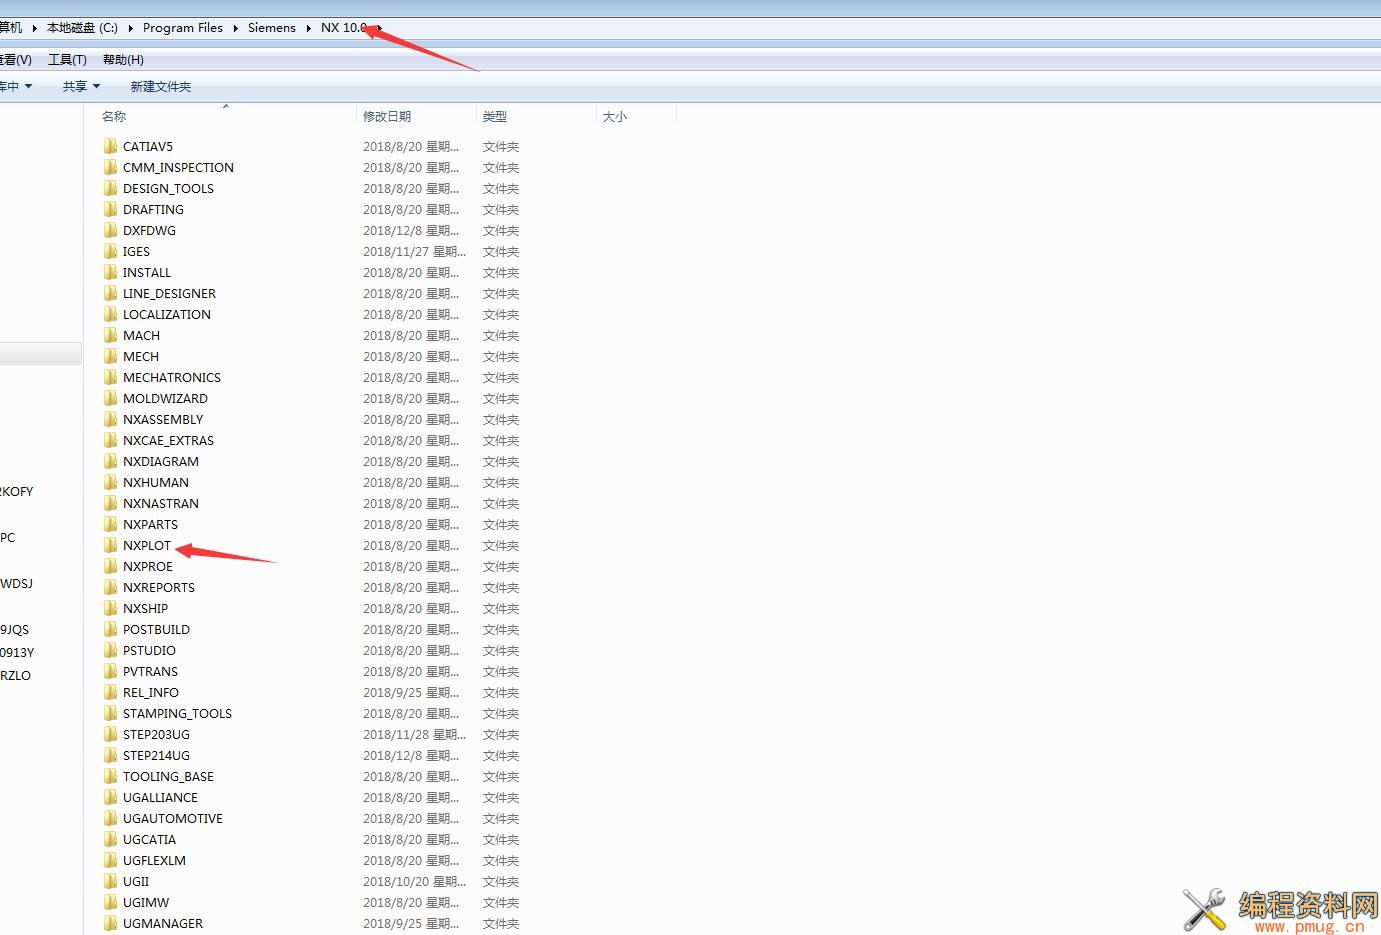Click the NXSHIP folder icon
The height and width of the screenshot is (935, 1381).
click(110, 608)
